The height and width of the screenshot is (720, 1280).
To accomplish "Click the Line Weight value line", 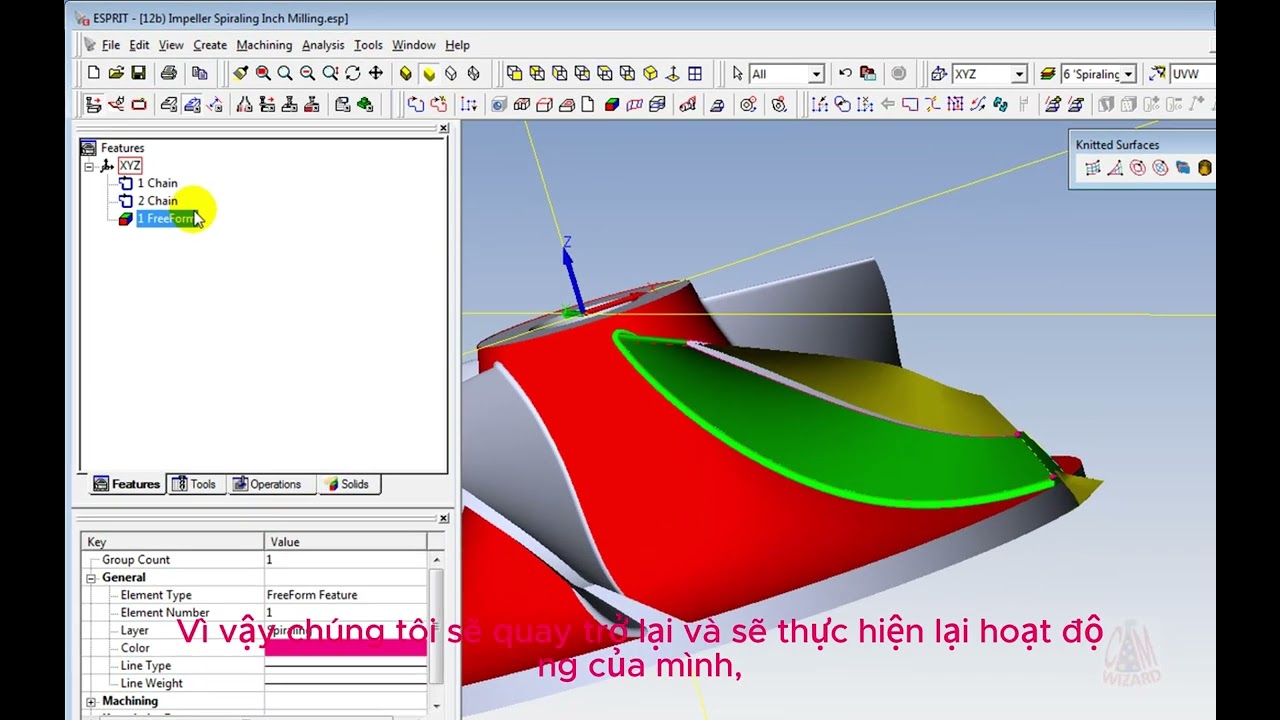I will coord(346,684).
